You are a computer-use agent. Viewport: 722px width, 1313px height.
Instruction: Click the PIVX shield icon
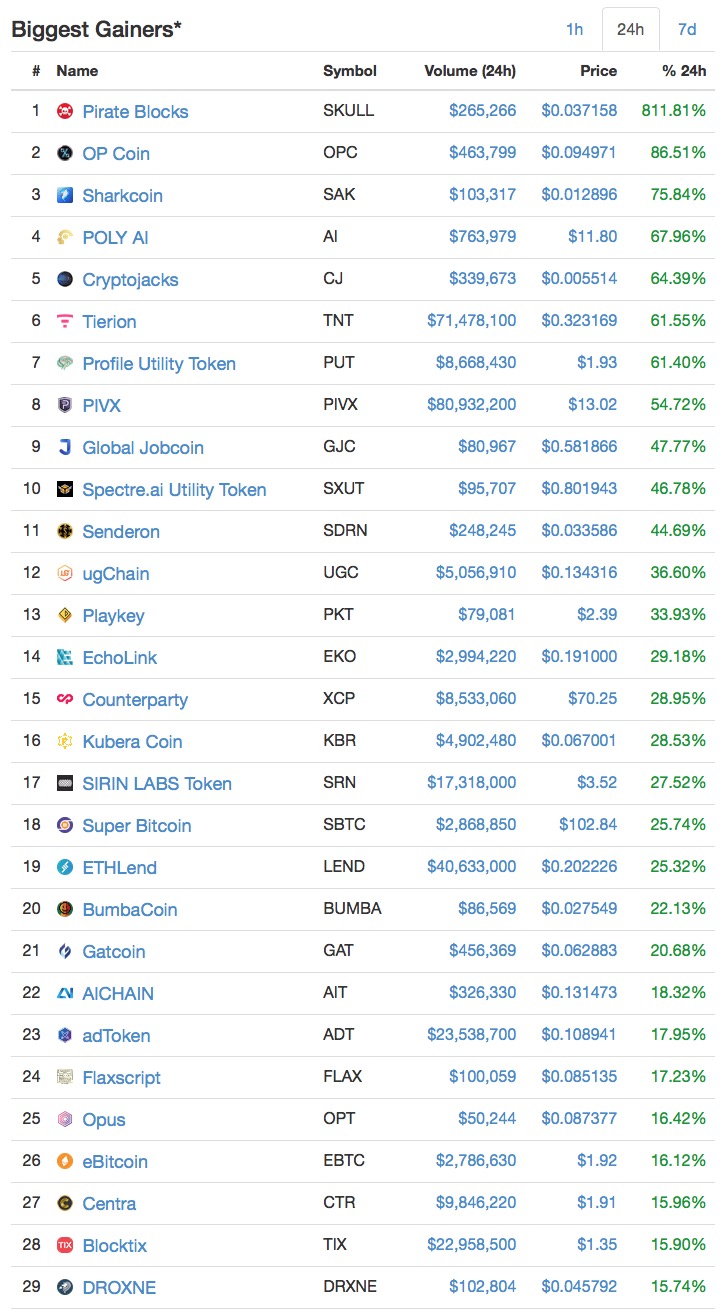65,405
